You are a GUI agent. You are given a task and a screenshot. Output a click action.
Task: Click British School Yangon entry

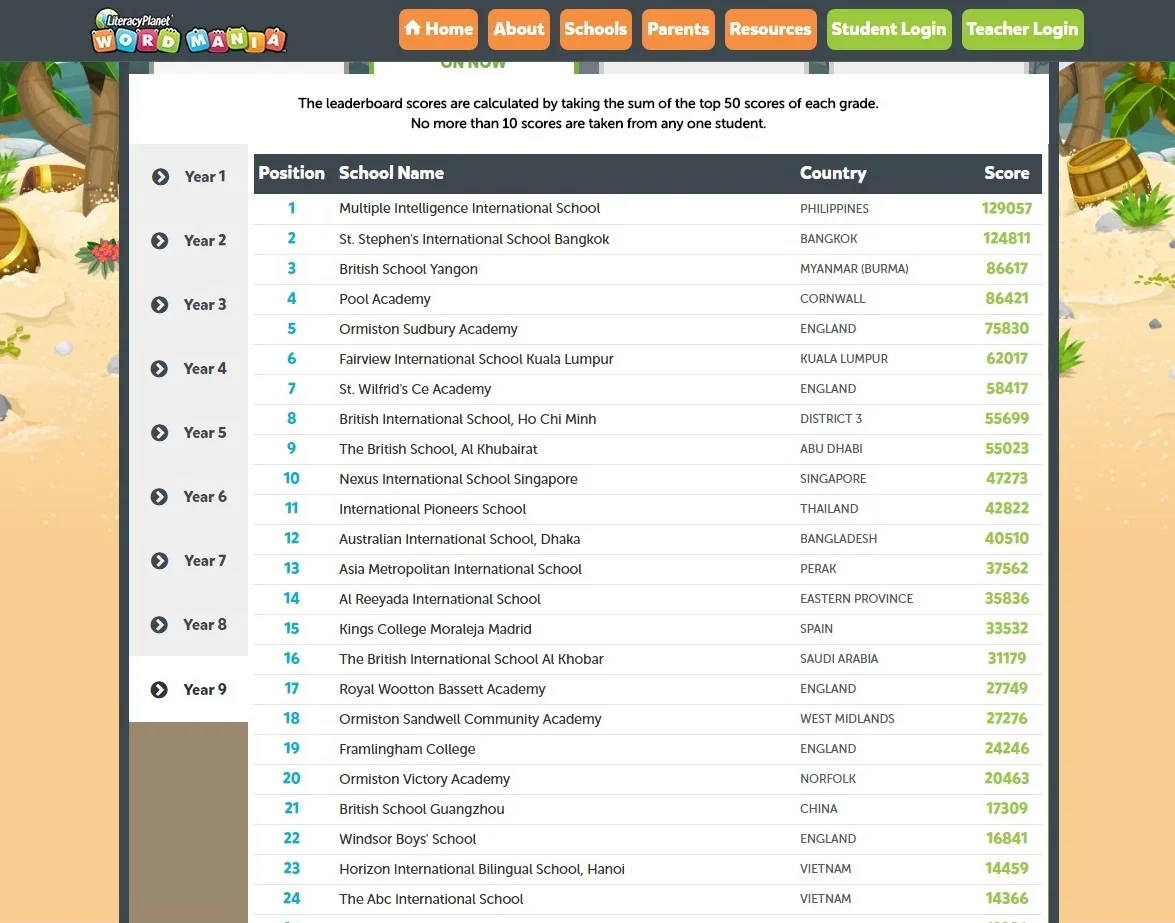click(408, 269)
